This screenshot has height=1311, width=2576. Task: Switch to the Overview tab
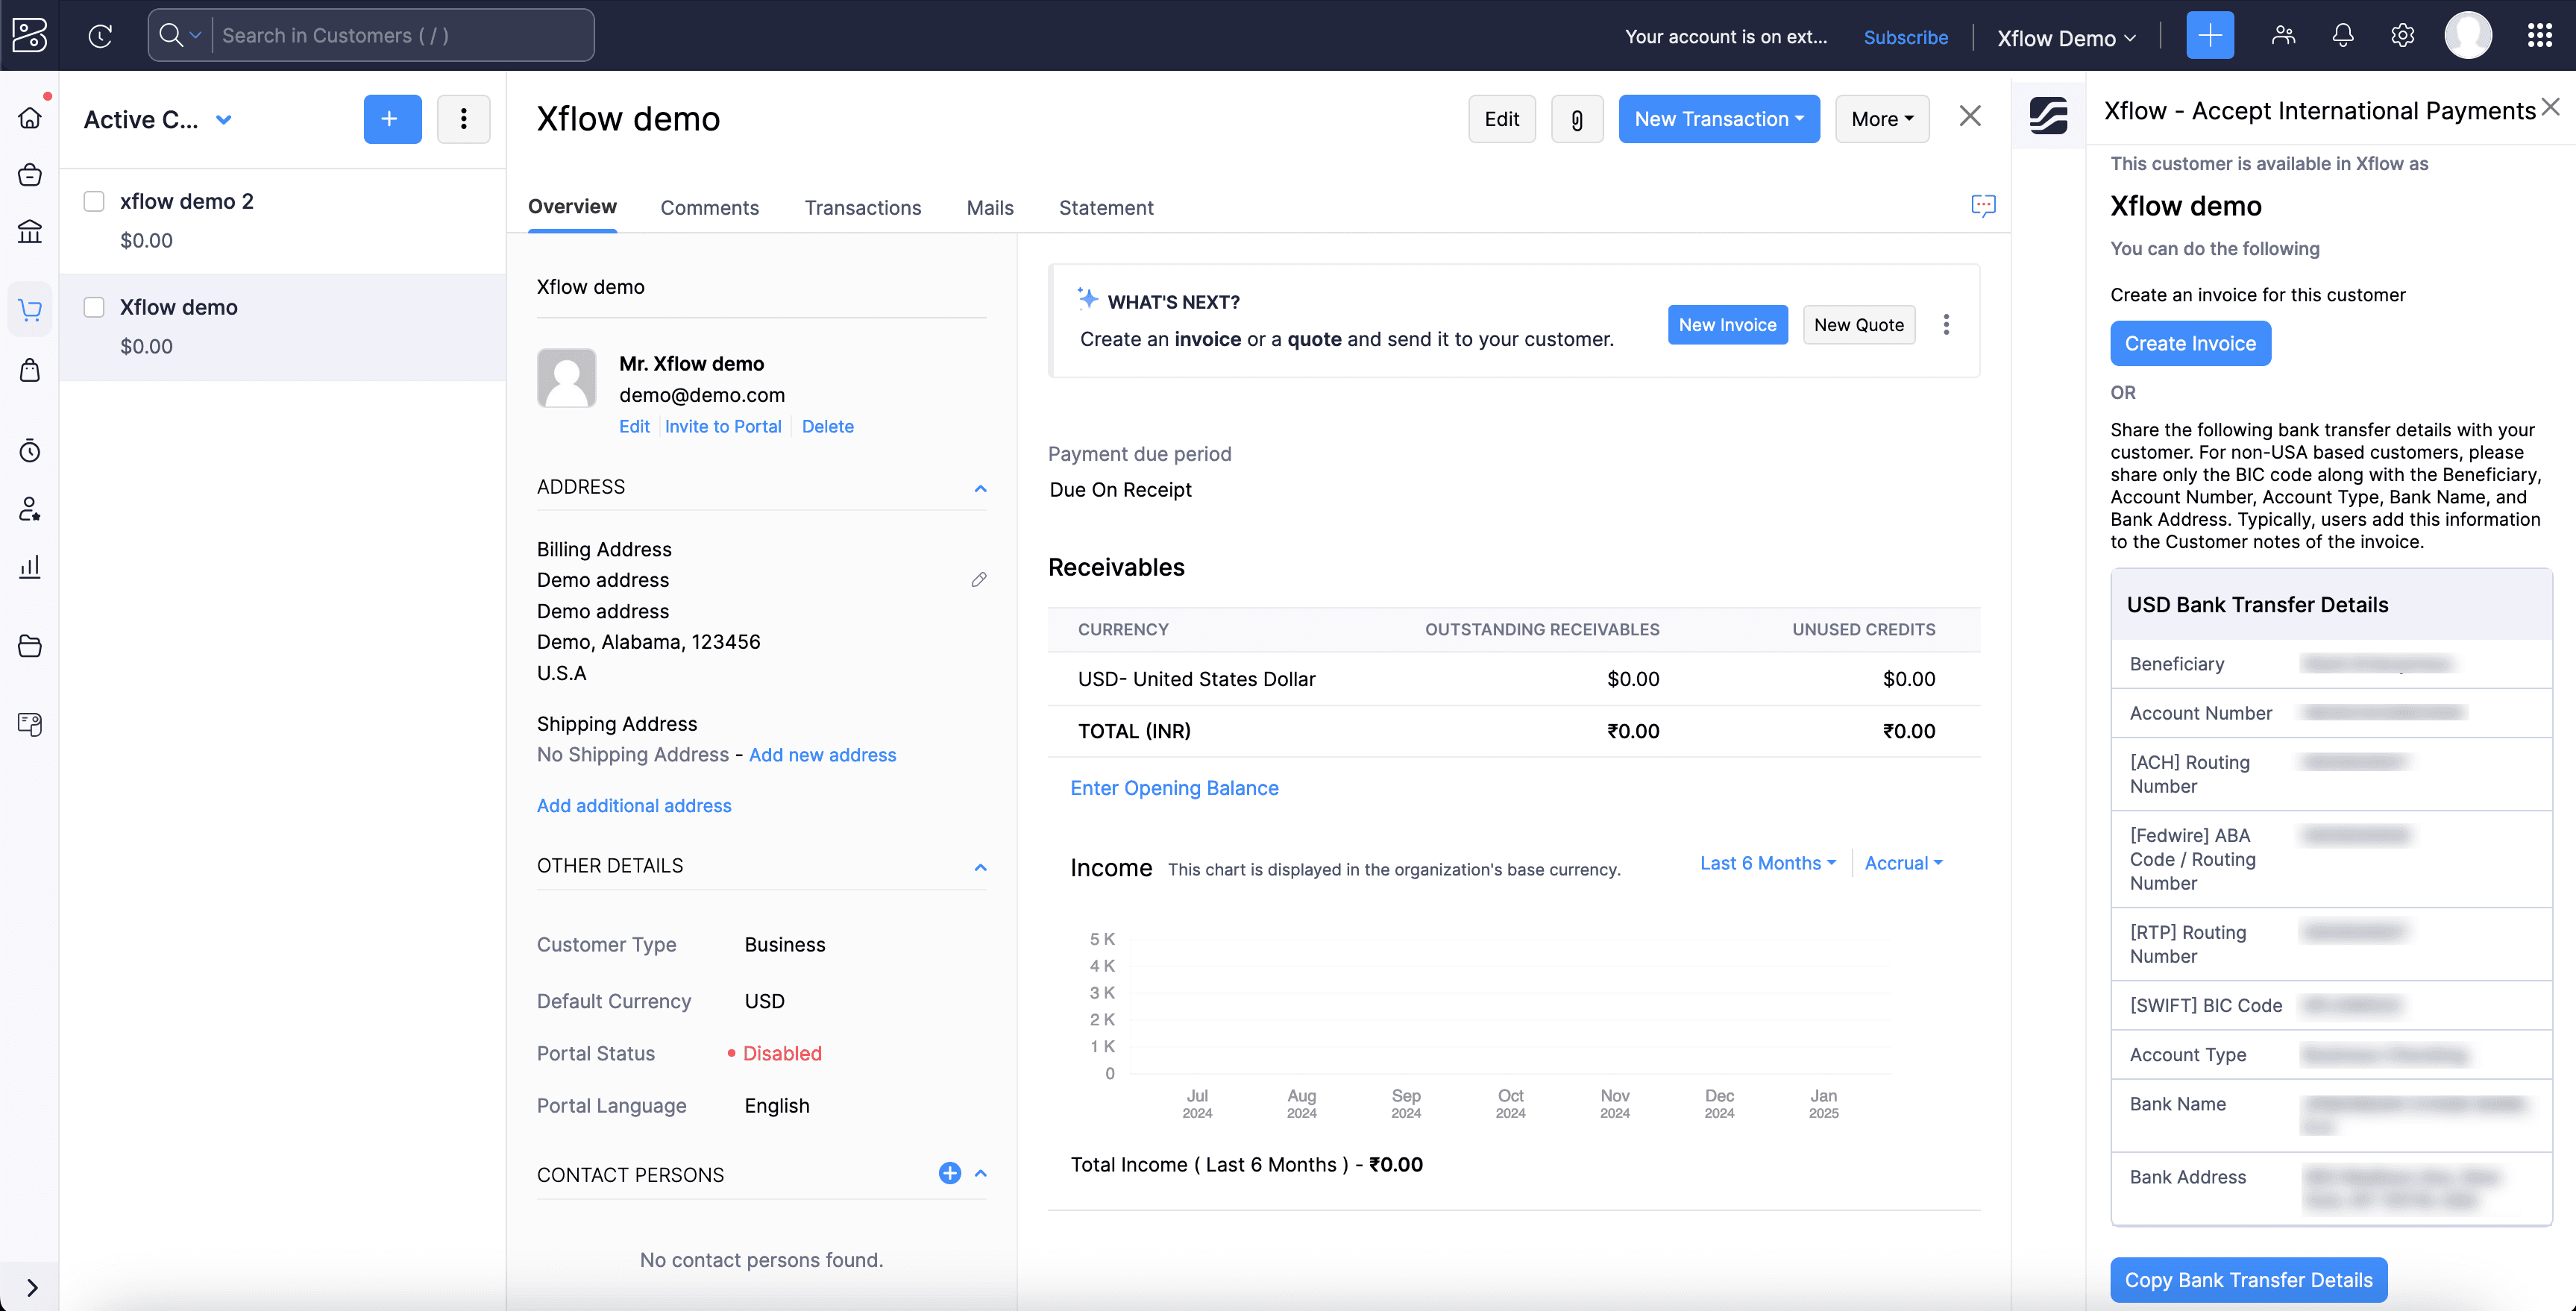pos(572,207)
